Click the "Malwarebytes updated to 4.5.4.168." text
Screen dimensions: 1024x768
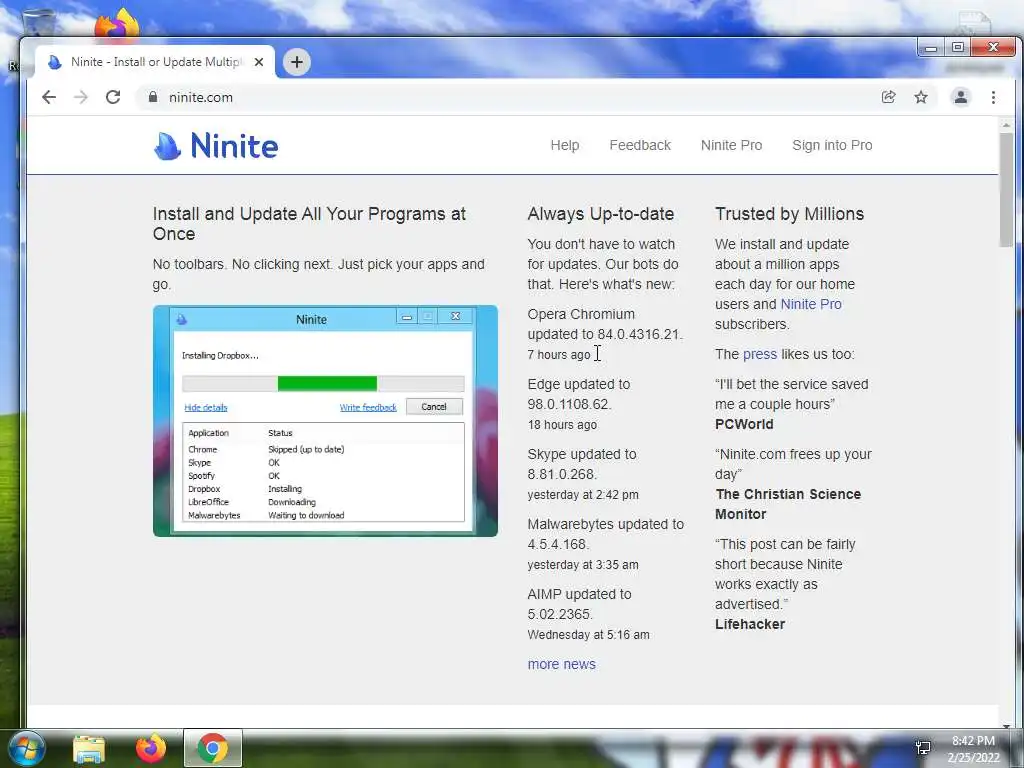click(x=605, y=534)
